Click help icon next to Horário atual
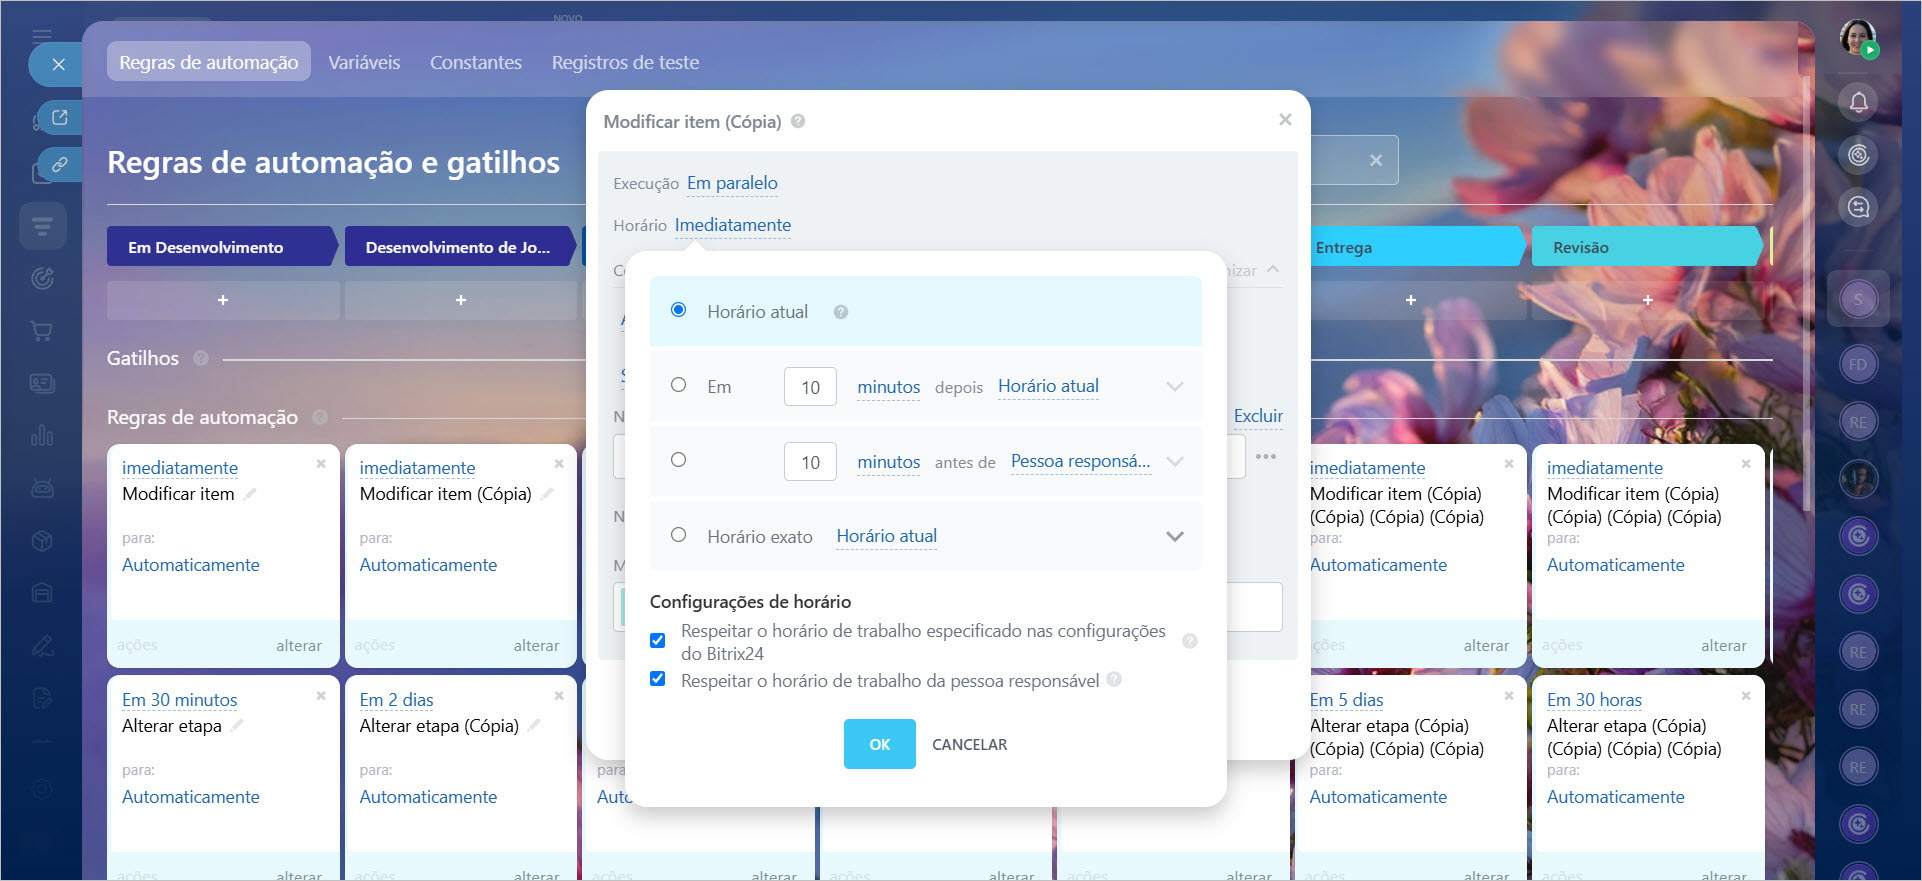 click(841, 312)
